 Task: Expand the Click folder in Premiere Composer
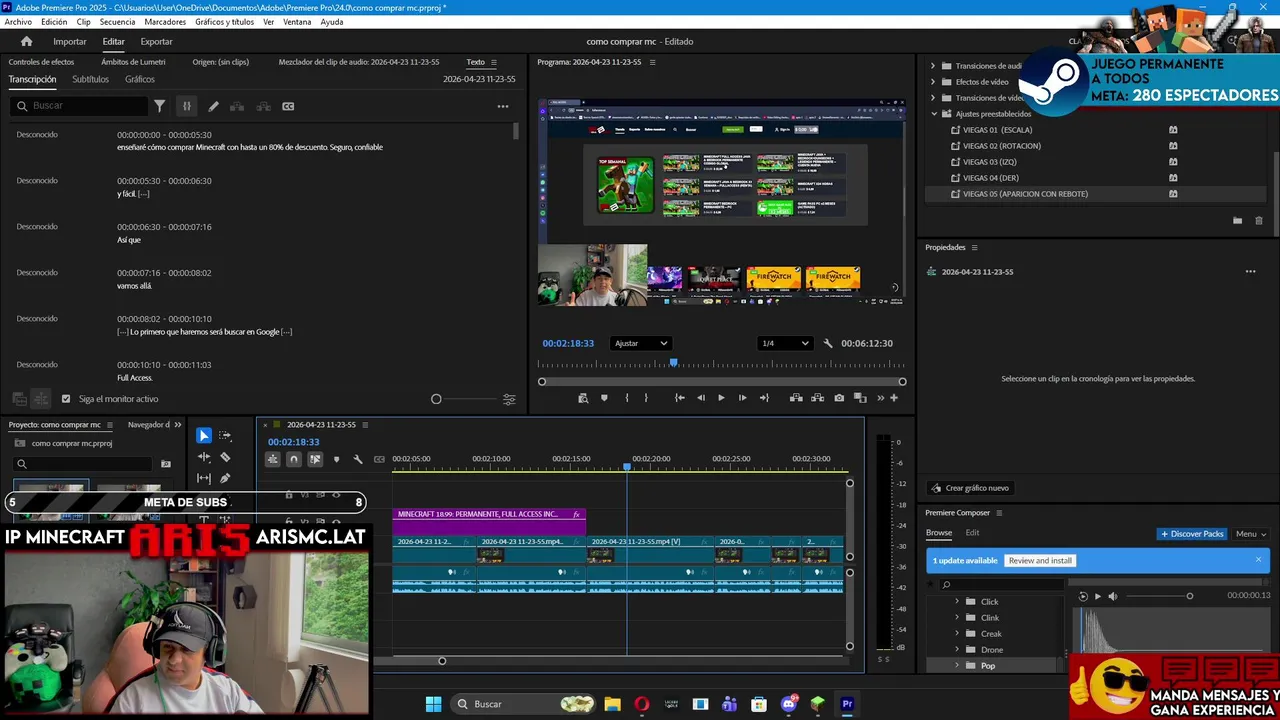[957, 602]
